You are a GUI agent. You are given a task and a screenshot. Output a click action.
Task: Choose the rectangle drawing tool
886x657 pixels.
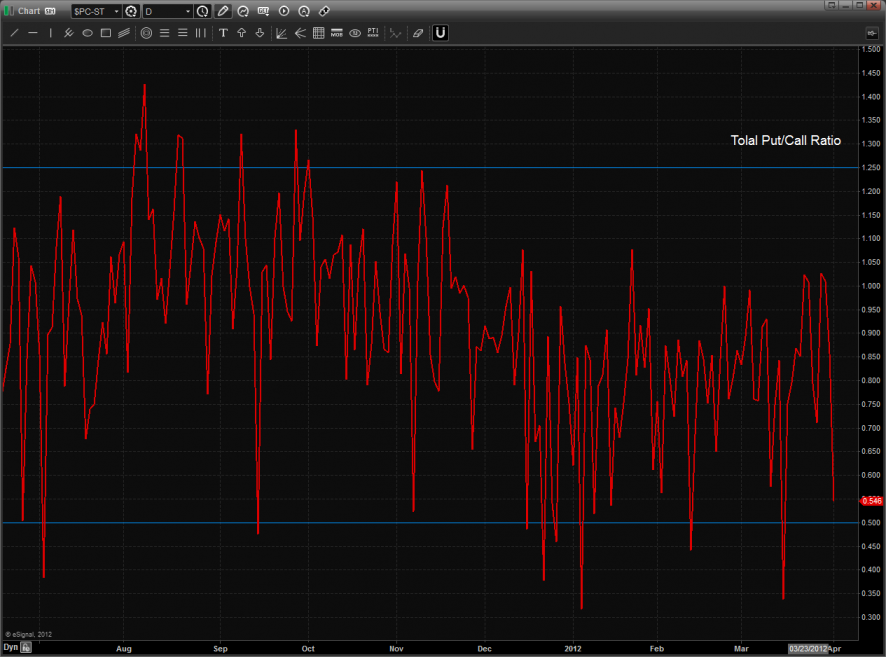(105, 33)
